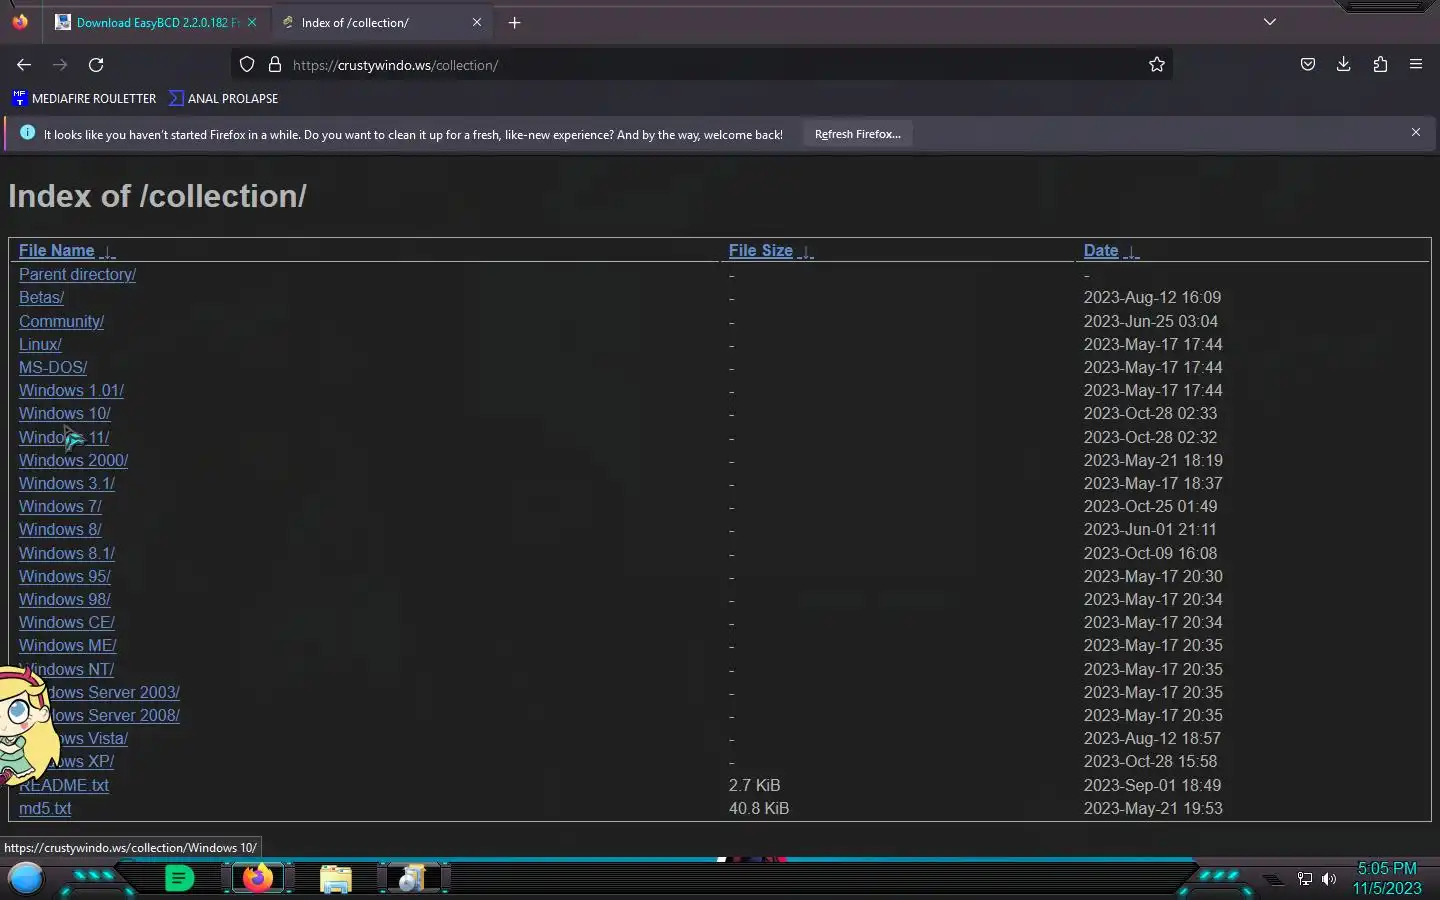
Task: Expand the list all tabs chevron
Action: [1270, 22]
